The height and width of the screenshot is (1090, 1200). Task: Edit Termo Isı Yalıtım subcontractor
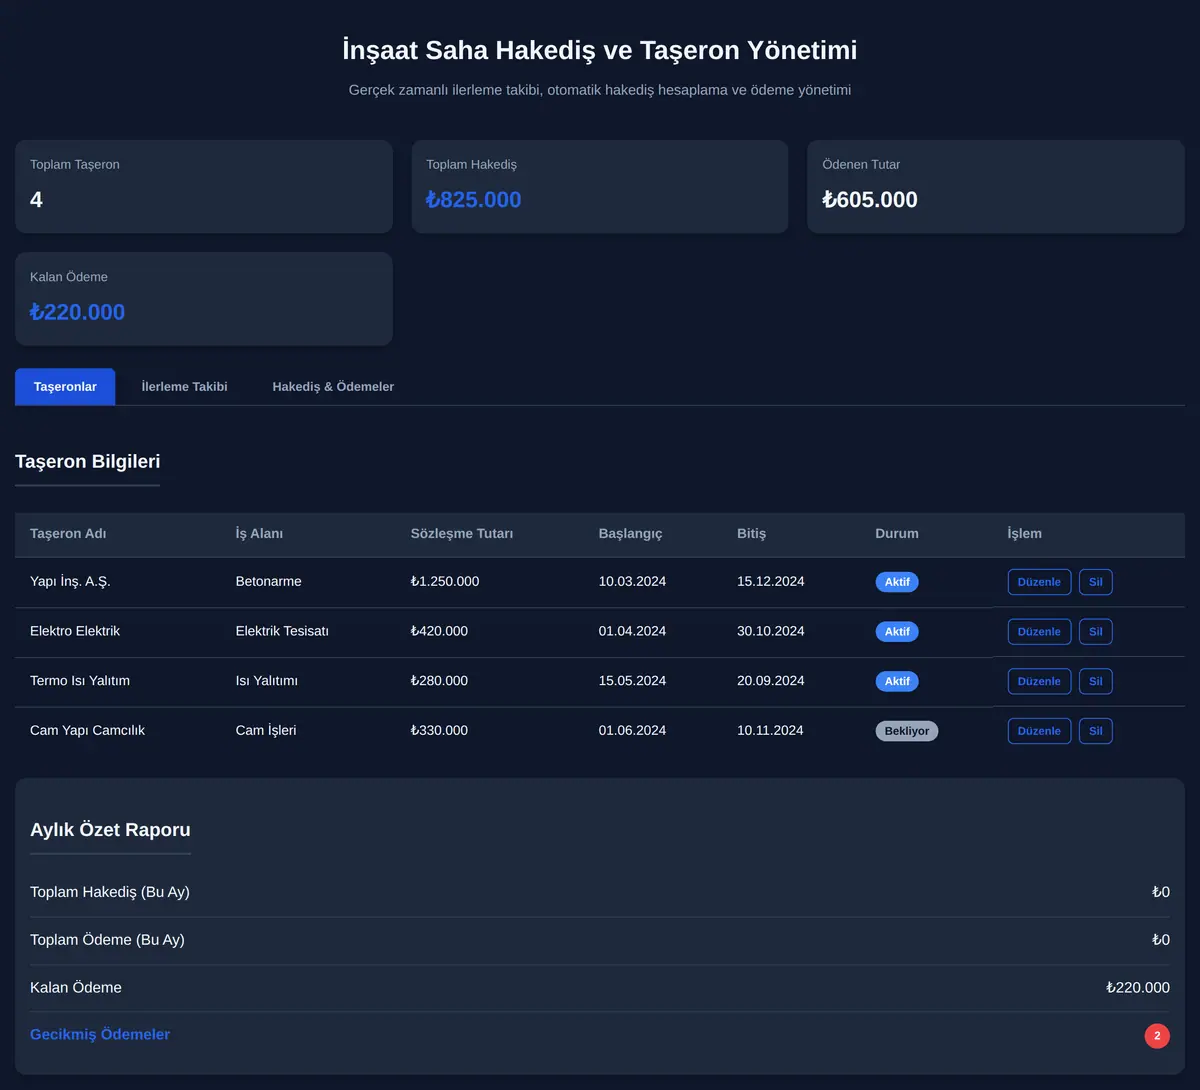pos(1039,681)
